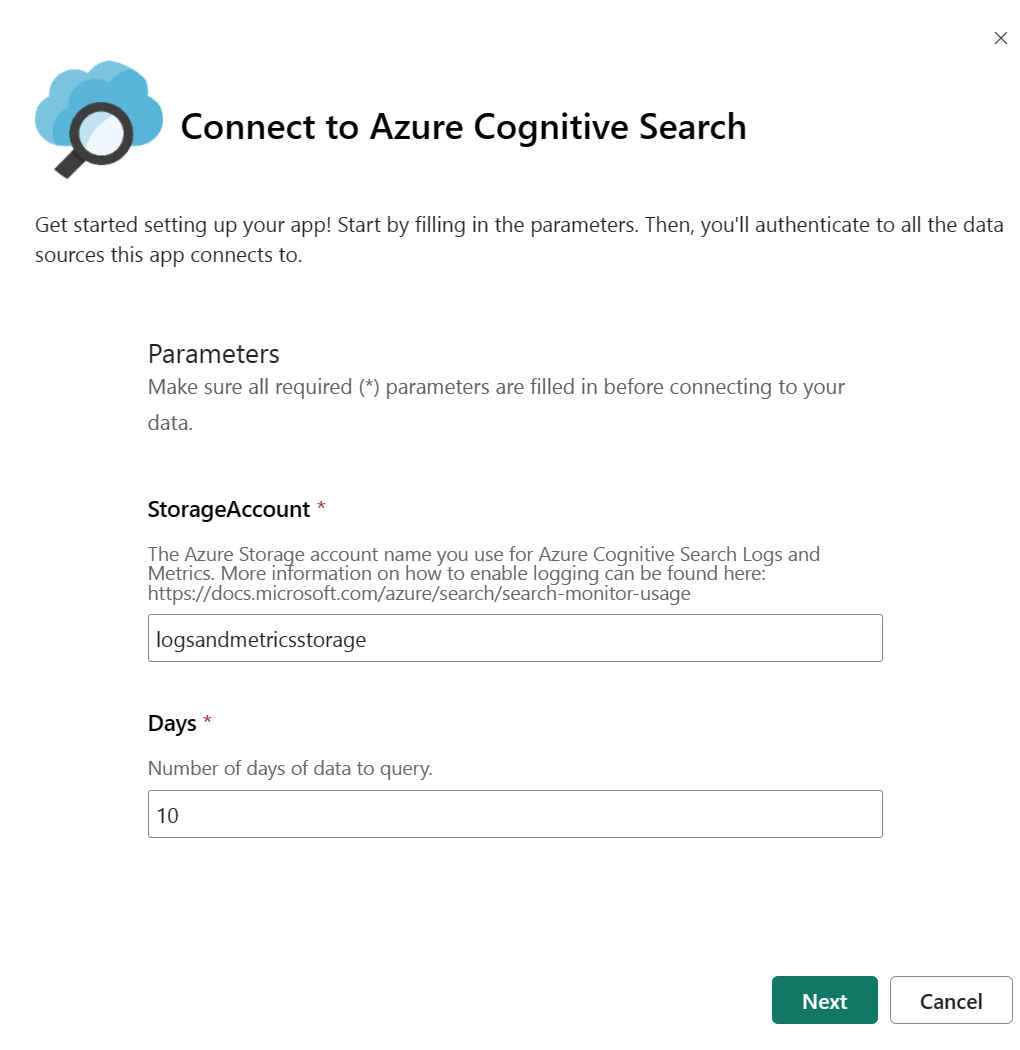This screenshot has width=1020, height=1050.
Task: Click the logsandmetricsstorage value text
Action: pos(261,639)
